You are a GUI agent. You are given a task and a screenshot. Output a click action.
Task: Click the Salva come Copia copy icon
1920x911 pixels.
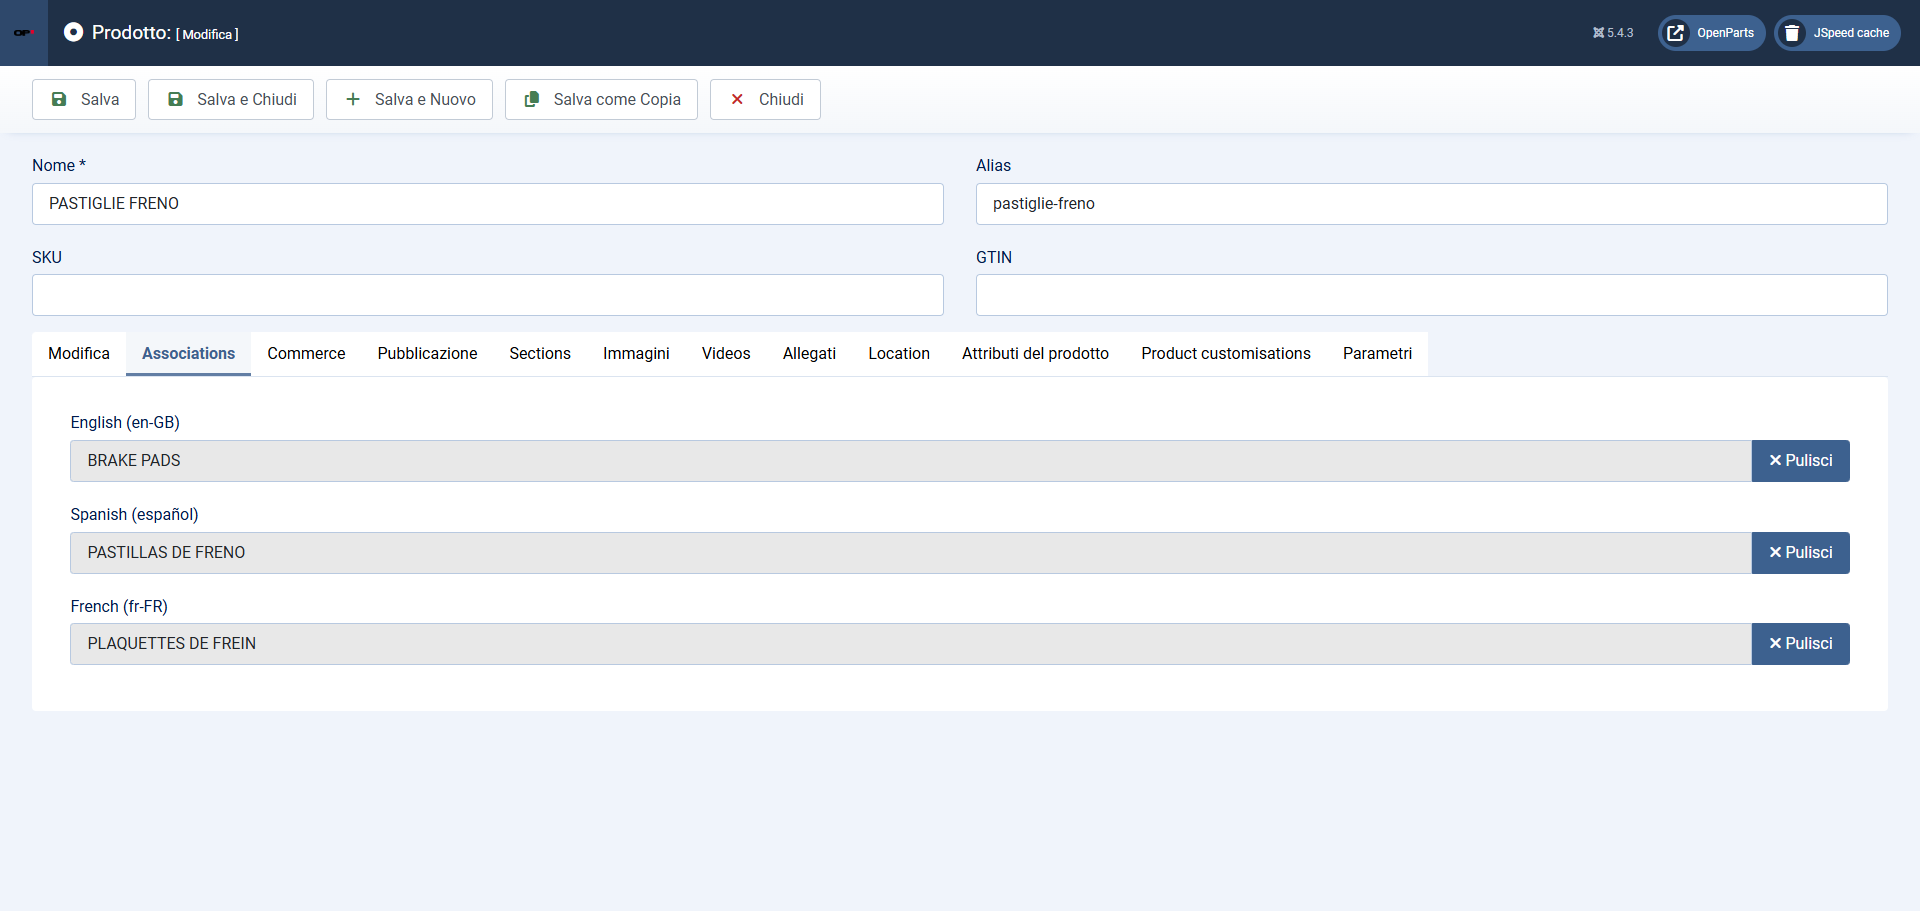(532, 99)
